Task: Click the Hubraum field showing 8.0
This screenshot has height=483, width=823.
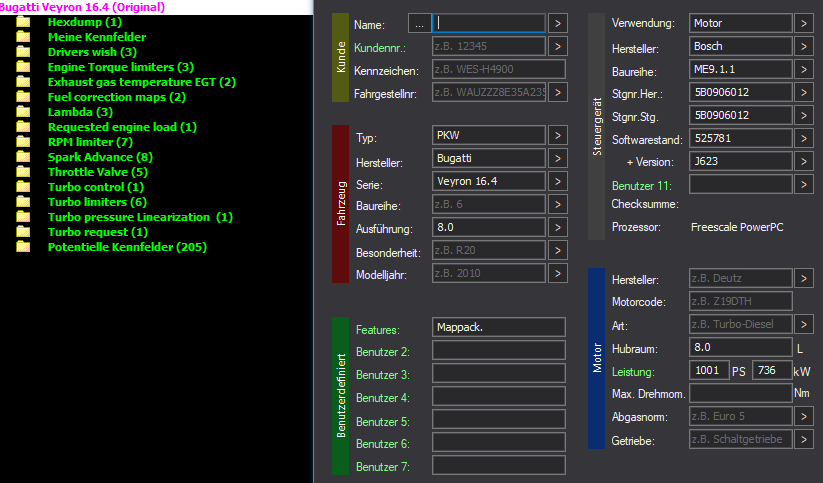Action: coord(741,348)
